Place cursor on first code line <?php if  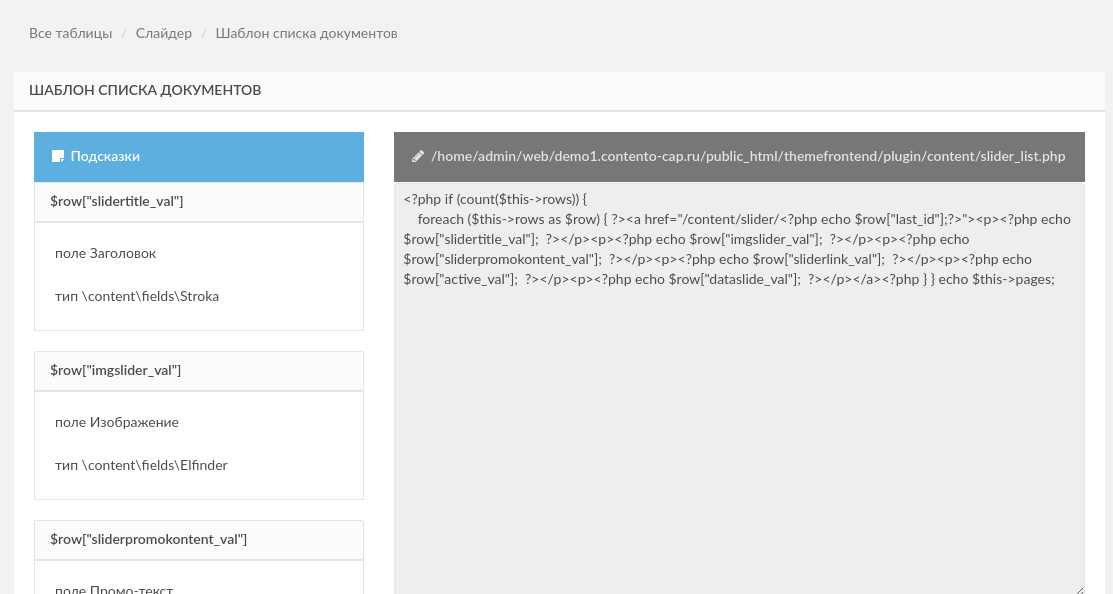click(495, 199)
